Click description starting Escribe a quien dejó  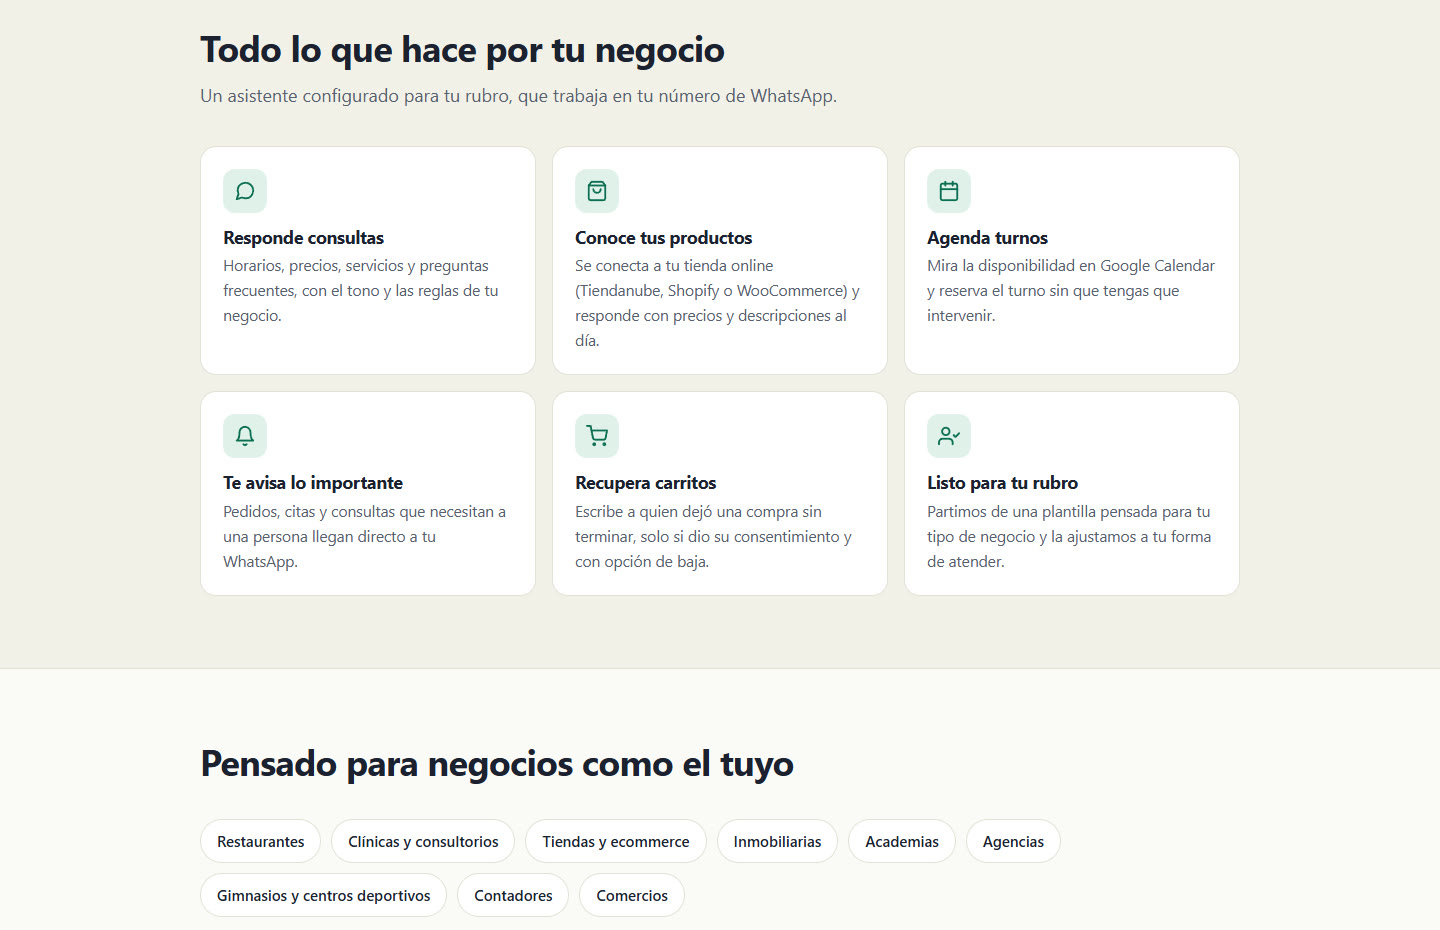[714, 537]
